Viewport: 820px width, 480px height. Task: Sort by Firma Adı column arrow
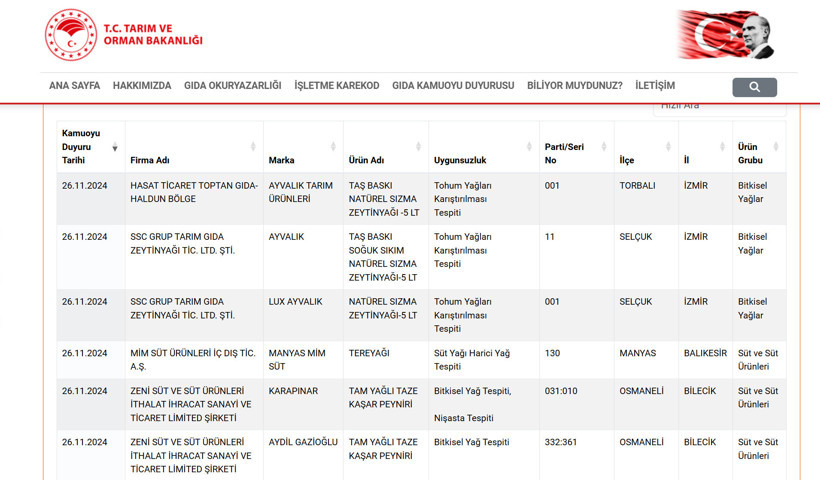[253, 147]
